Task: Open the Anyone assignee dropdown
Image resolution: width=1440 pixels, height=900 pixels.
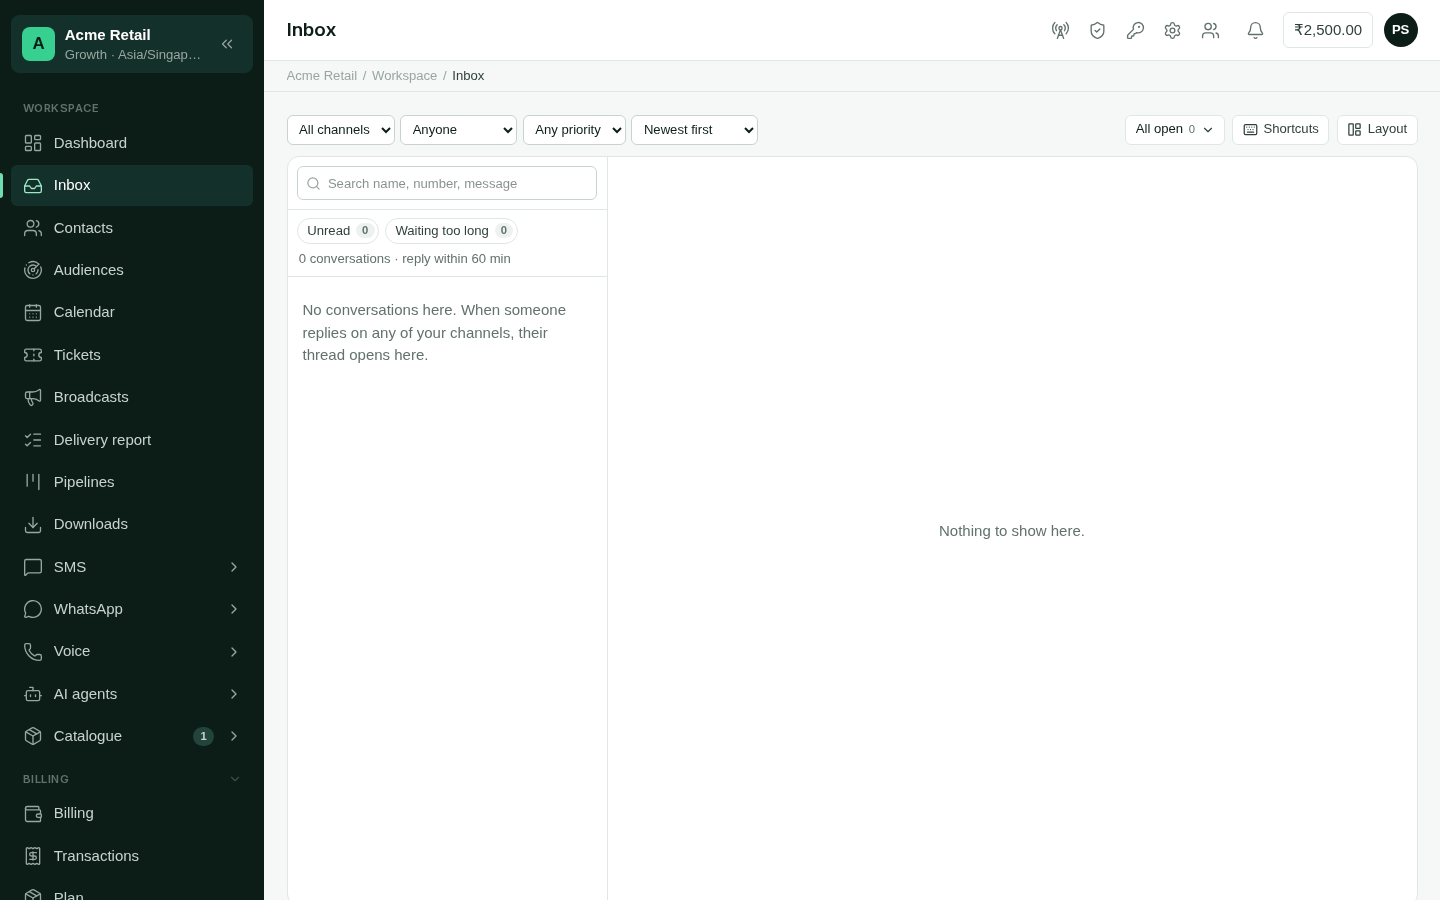Action: [458, 130]
